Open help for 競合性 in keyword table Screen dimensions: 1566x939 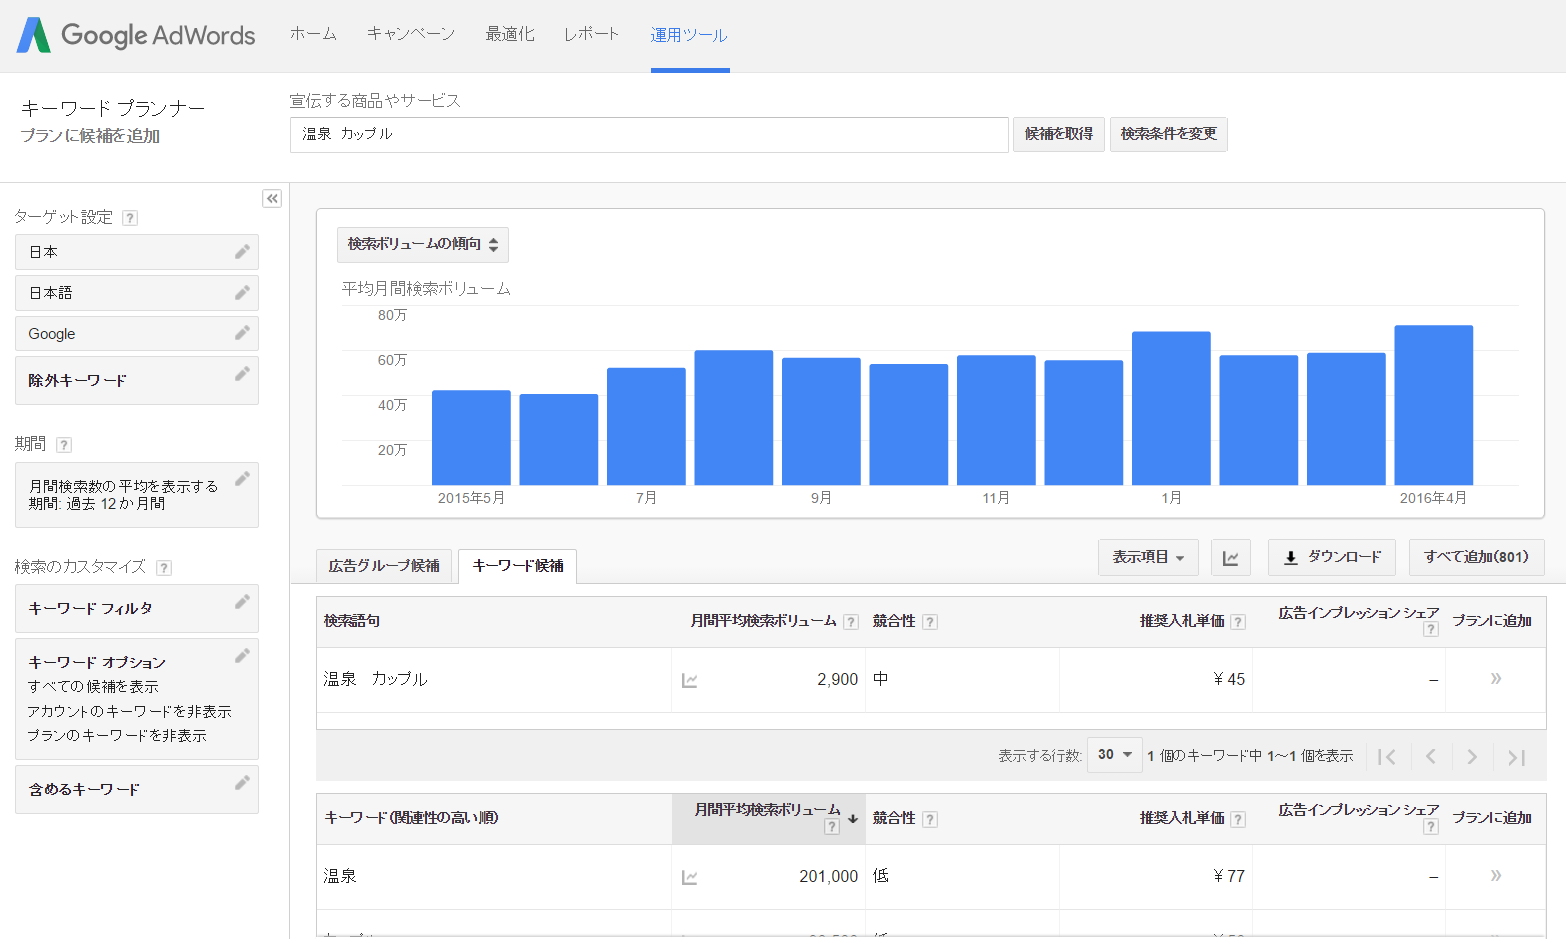(x=930, y=820)
